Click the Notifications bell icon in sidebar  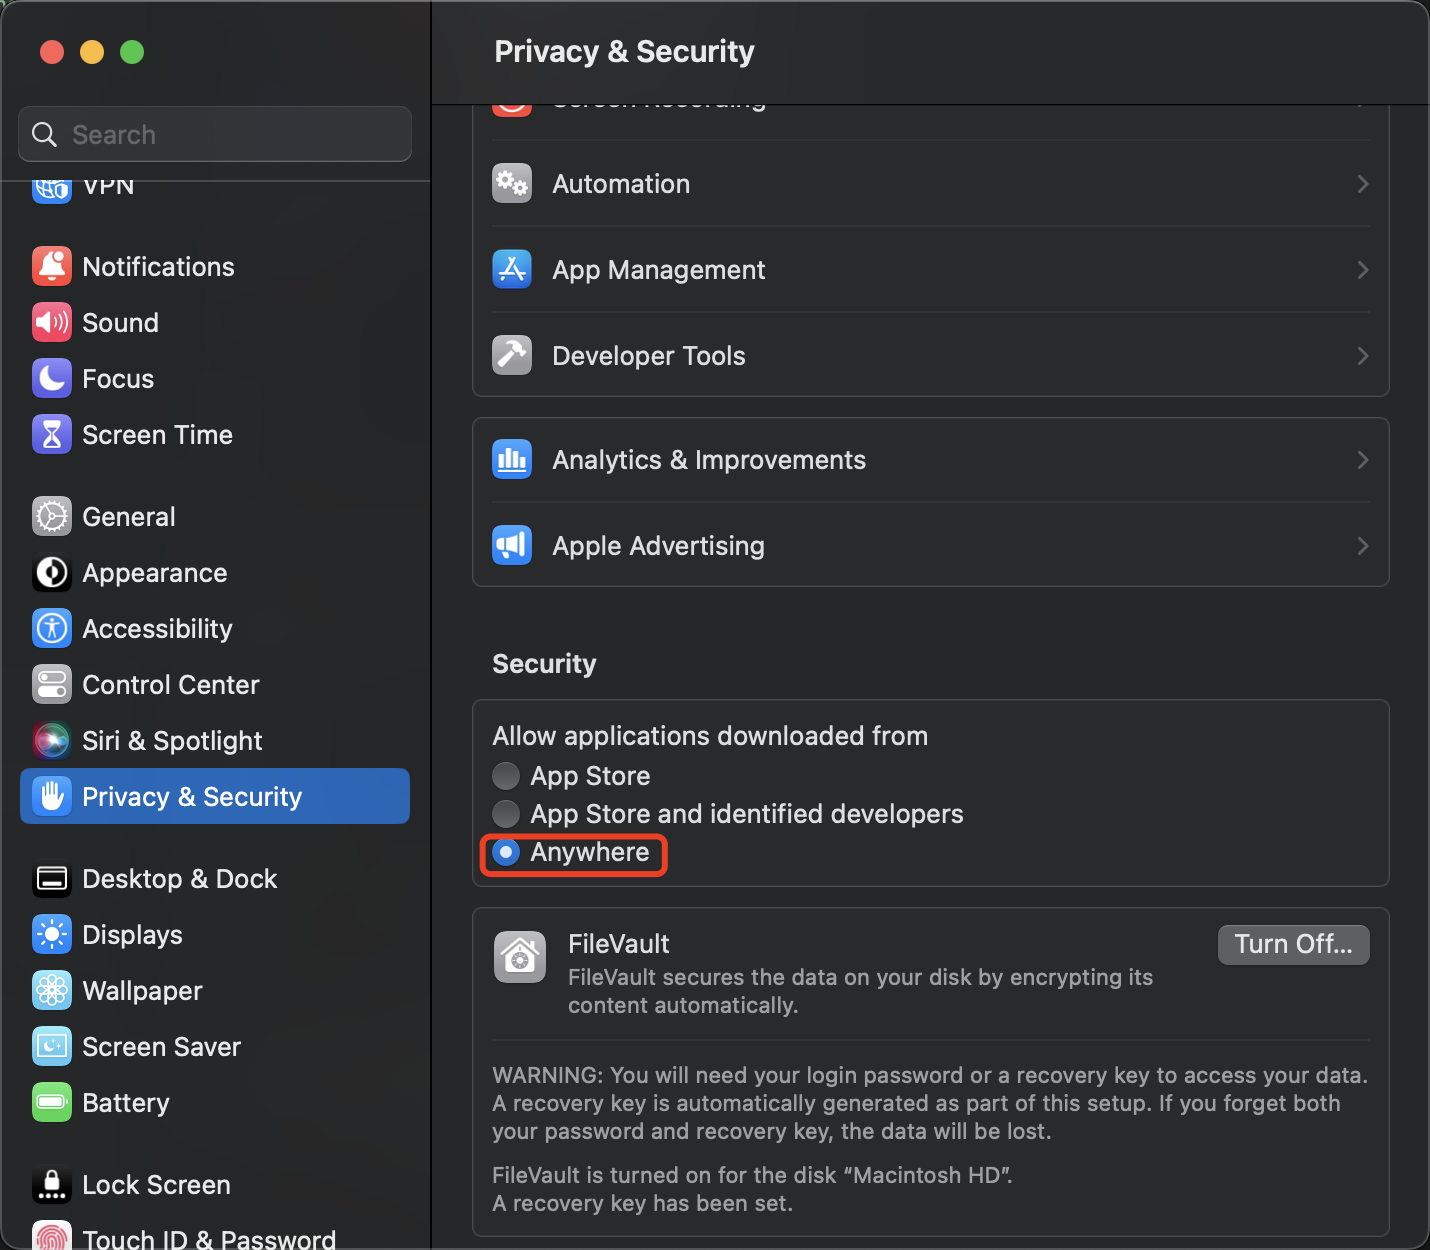tap(52, 267)
